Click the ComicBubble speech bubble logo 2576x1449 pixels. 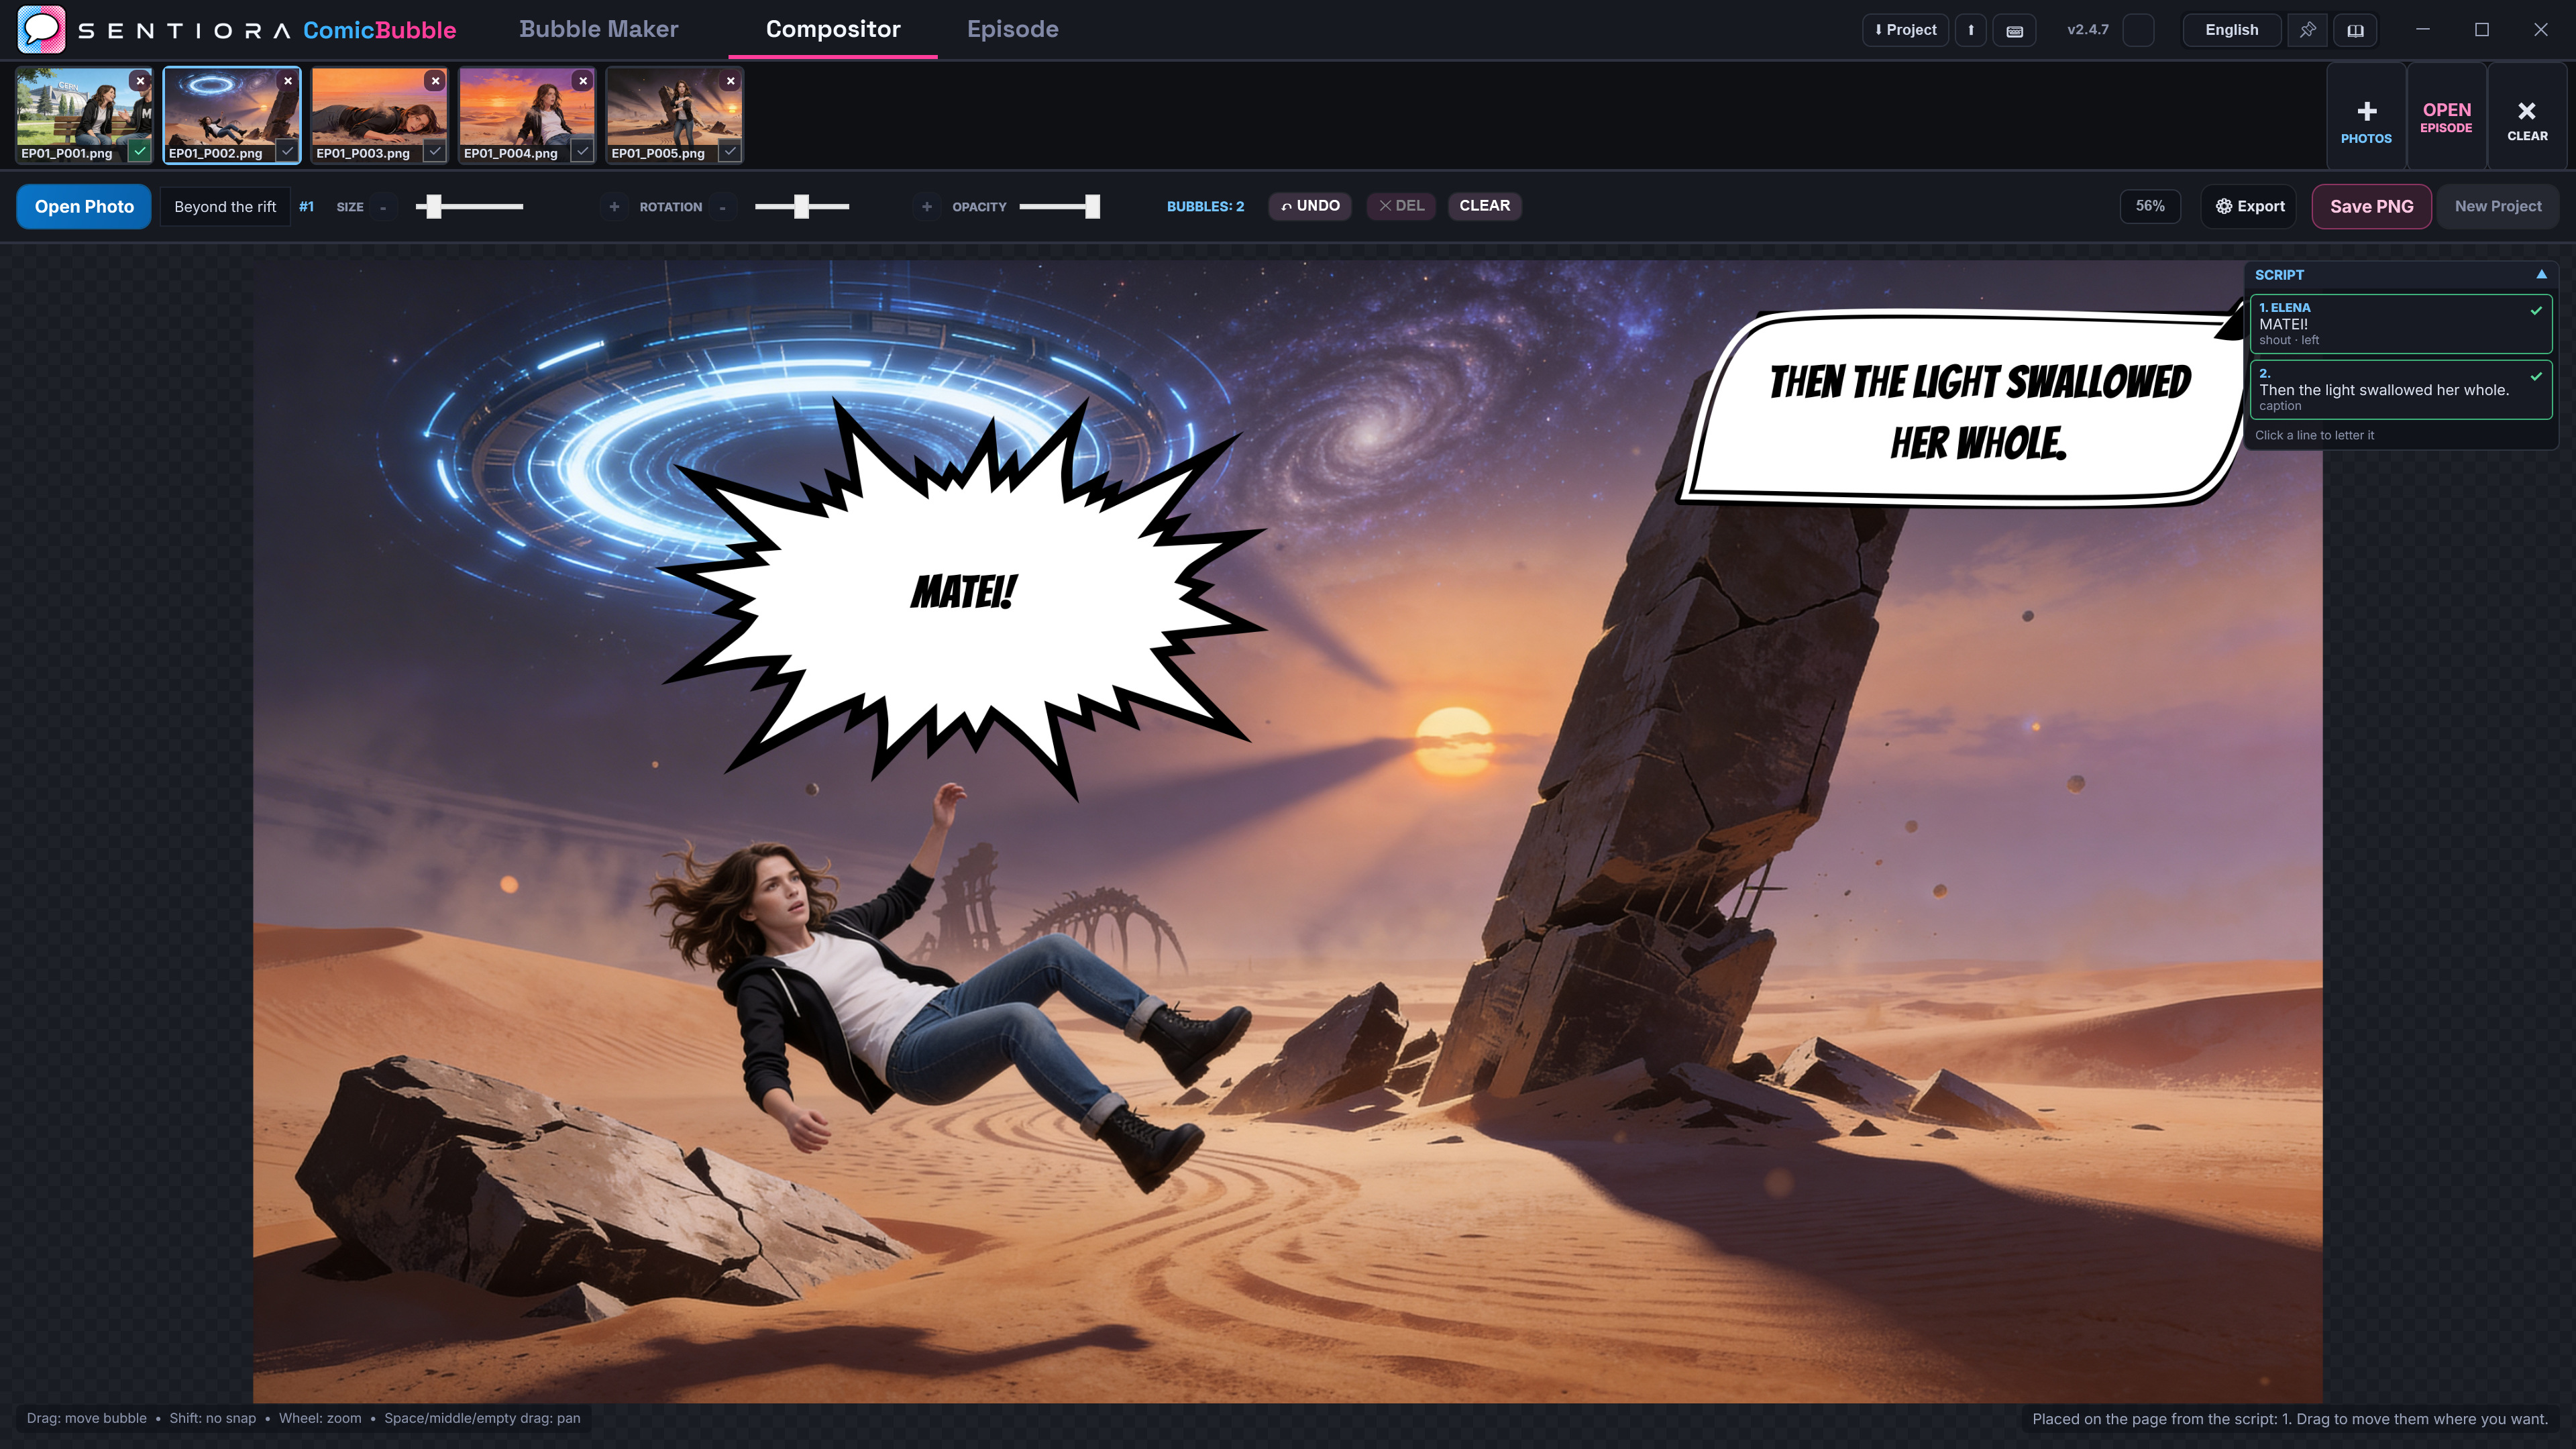[x=41, y=29]
